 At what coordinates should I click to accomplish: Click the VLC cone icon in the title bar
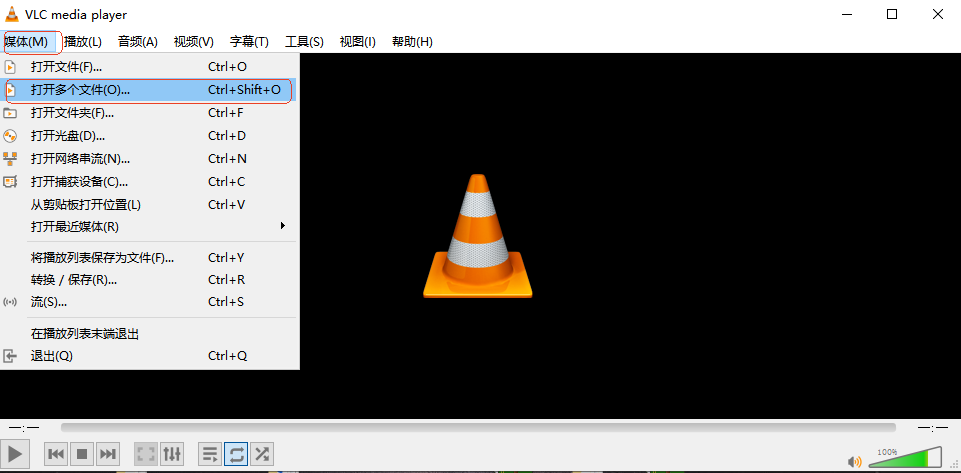(x=12, y=14)
